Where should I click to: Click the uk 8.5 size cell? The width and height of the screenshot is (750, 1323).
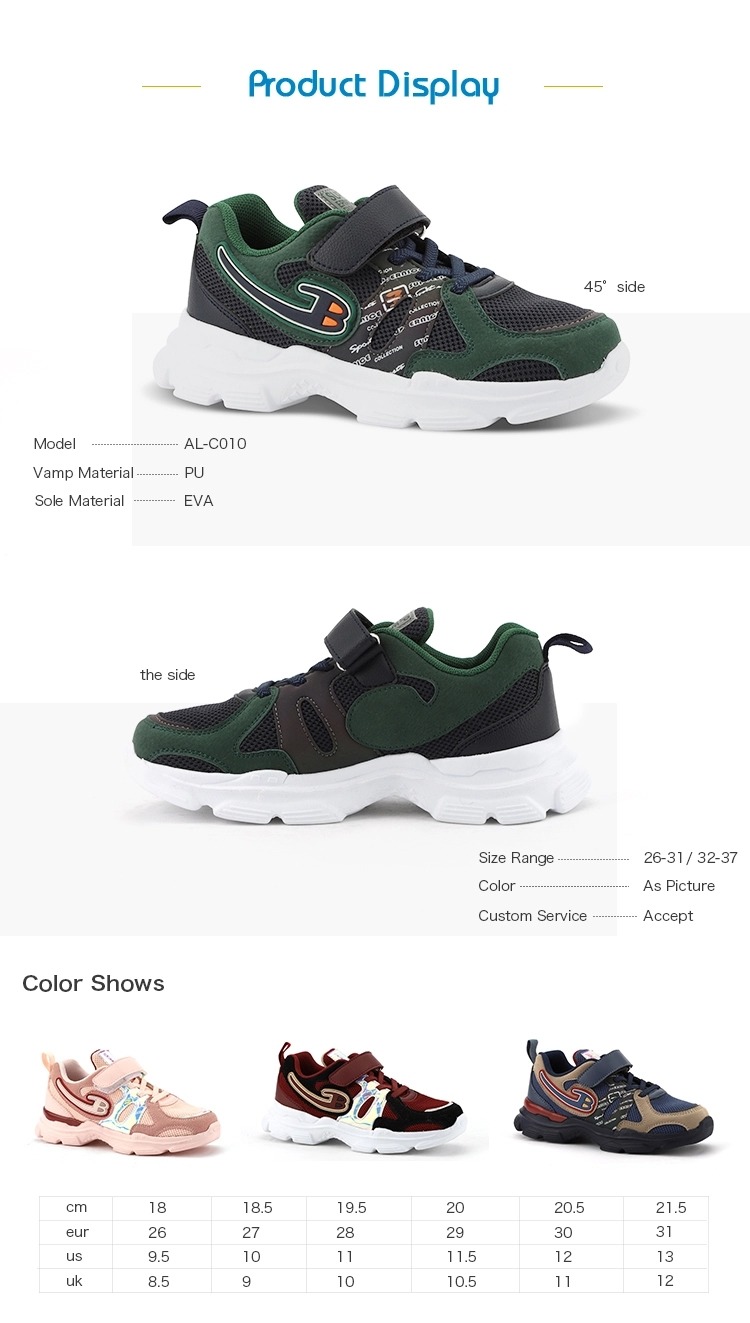(x=161, y=1281)
